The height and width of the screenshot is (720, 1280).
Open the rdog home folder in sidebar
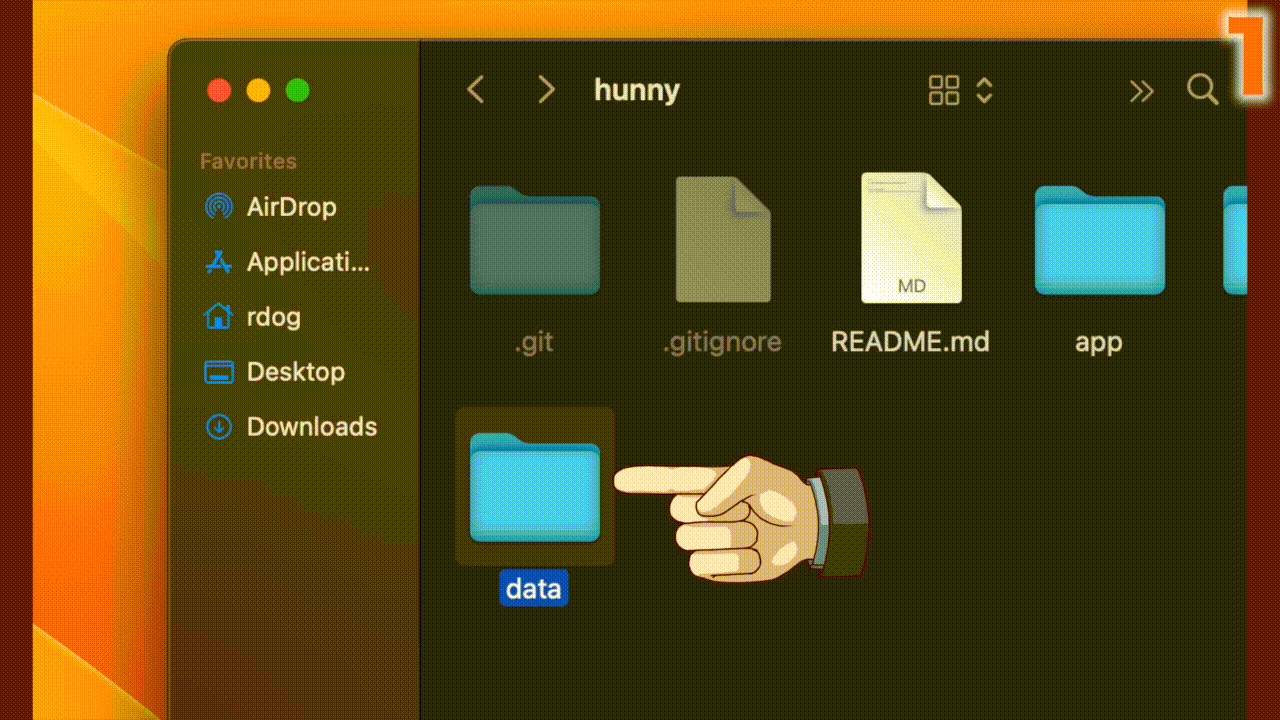[273, 317]
